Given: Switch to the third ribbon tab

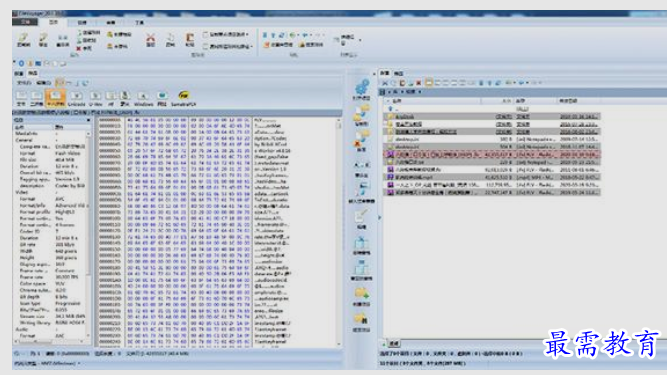Looking at the screenshot, I should pos(82,22).
